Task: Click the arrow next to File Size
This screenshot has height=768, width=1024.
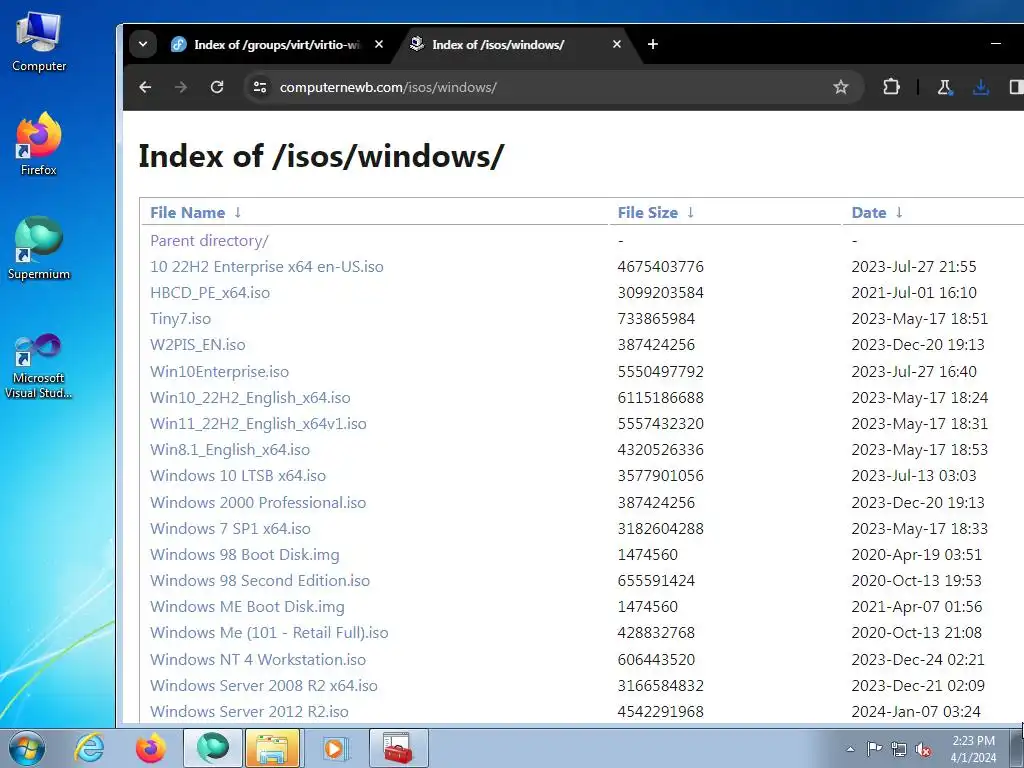Action: 690,212
